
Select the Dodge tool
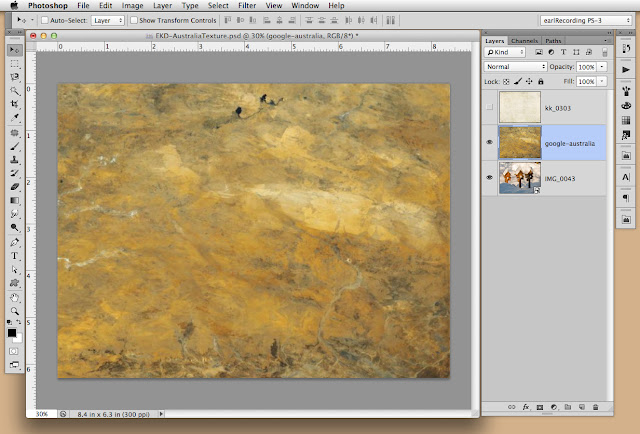coord(15,227)
